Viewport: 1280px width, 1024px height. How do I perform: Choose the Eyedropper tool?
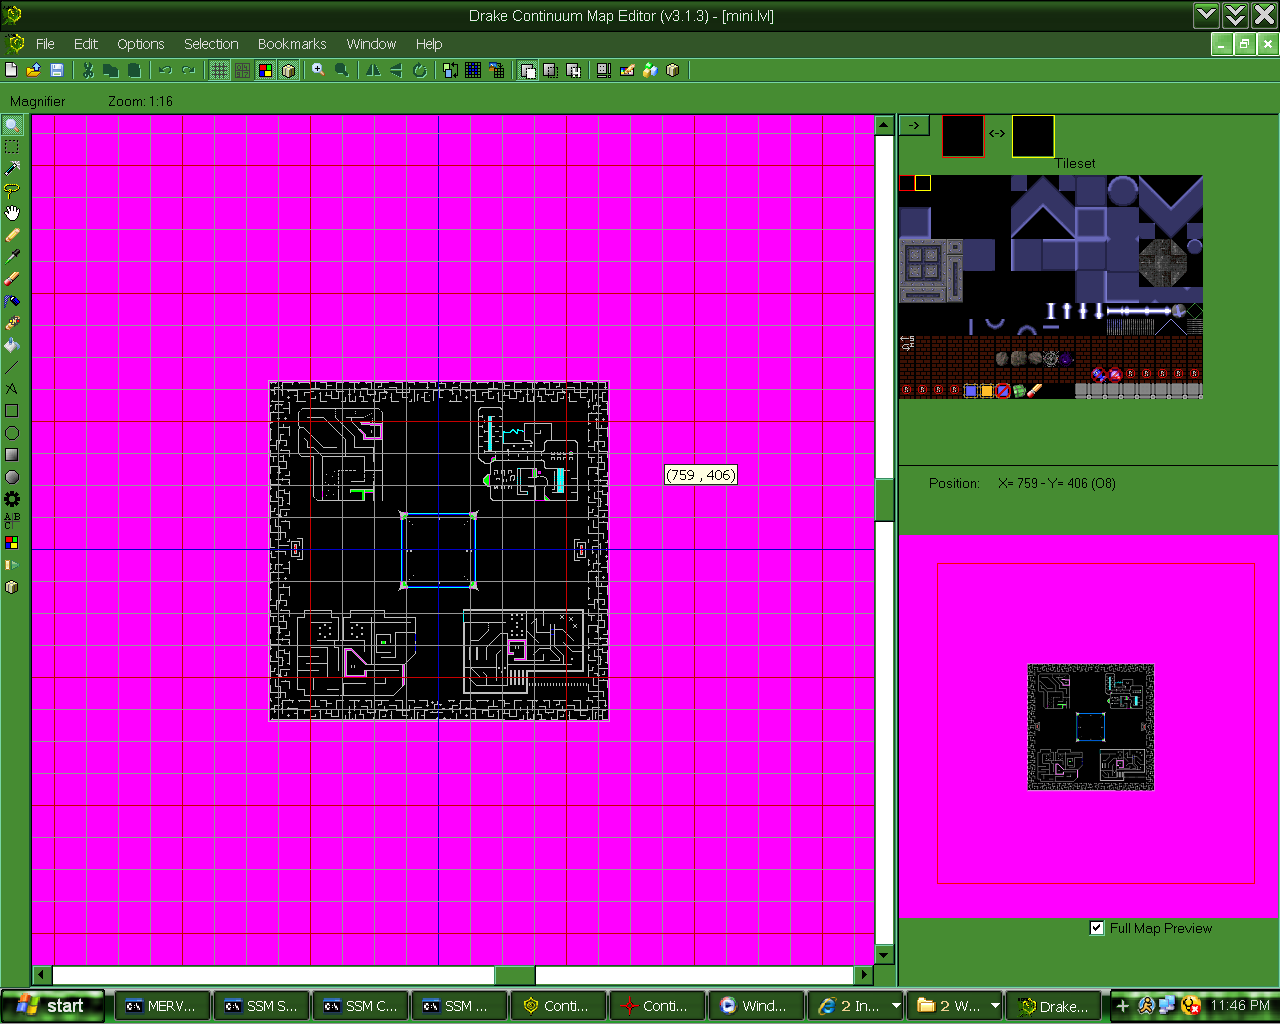(12, 256)
